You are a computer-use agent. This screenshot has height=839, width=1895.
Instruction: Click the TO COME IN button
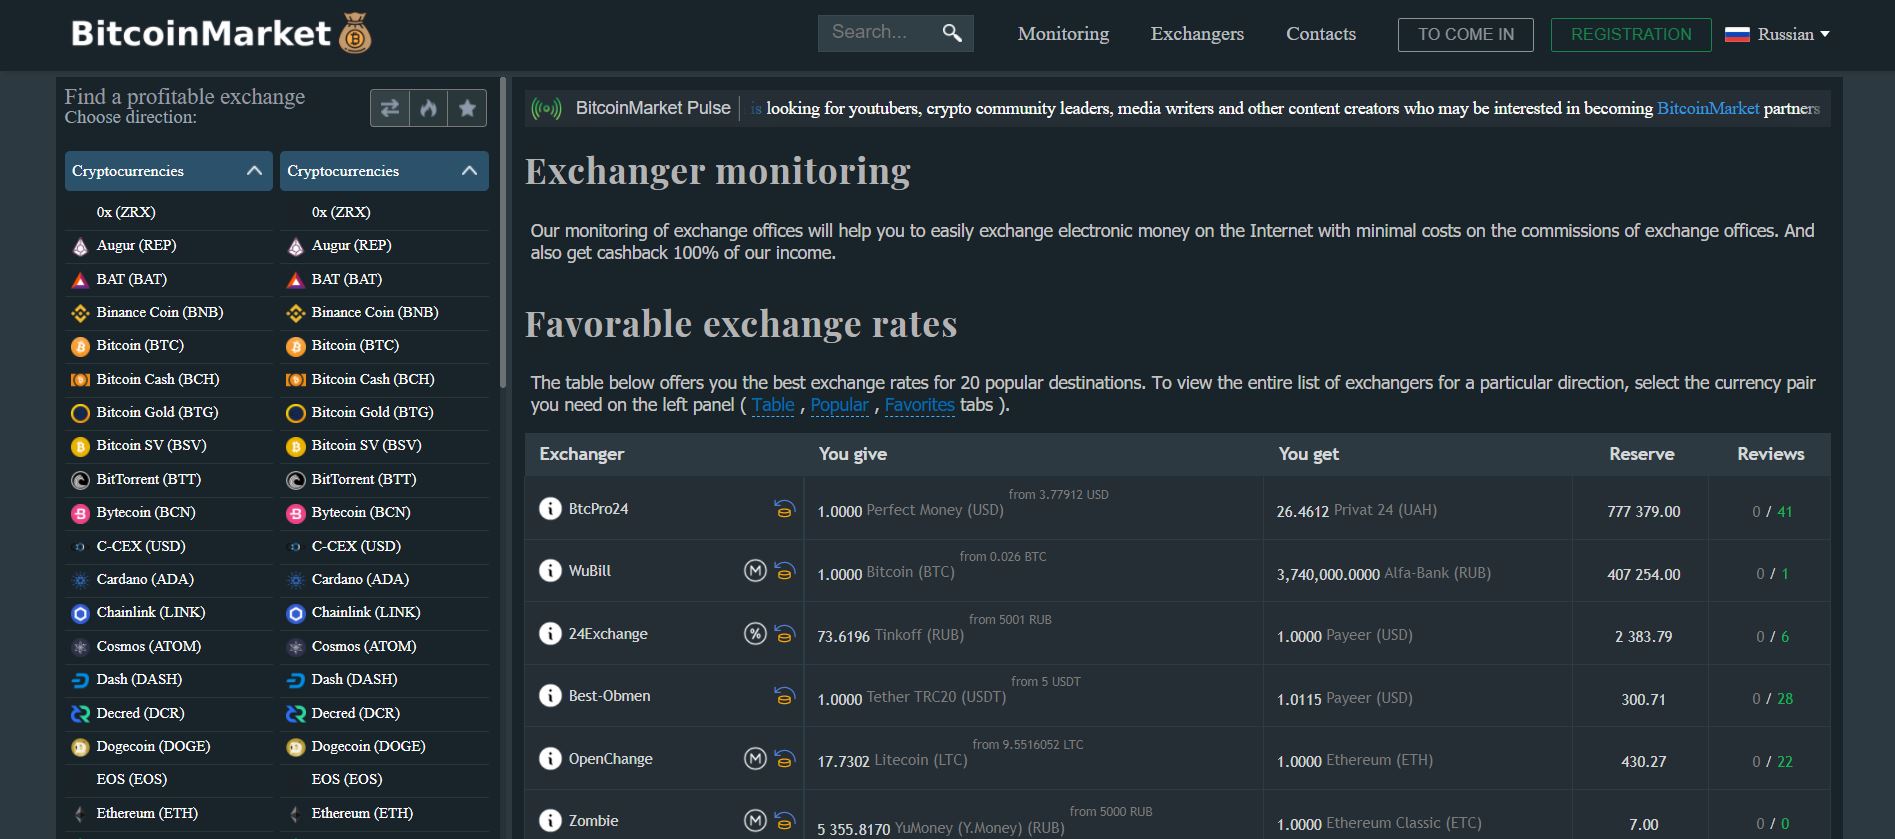[1466, 35]
